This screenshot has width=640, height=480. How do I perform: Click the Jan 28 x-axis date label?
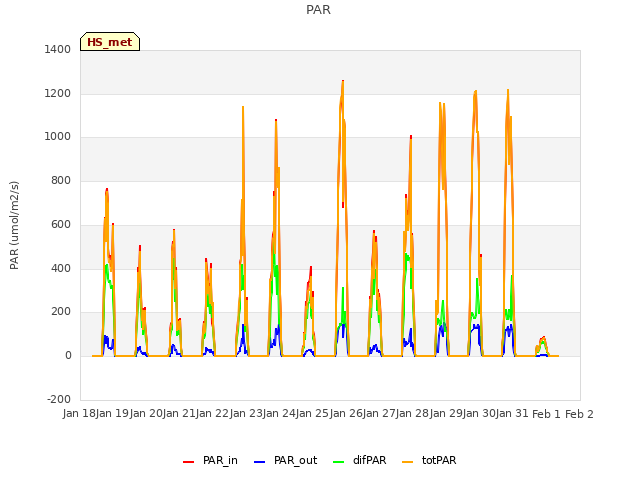[x=412, y=414]
